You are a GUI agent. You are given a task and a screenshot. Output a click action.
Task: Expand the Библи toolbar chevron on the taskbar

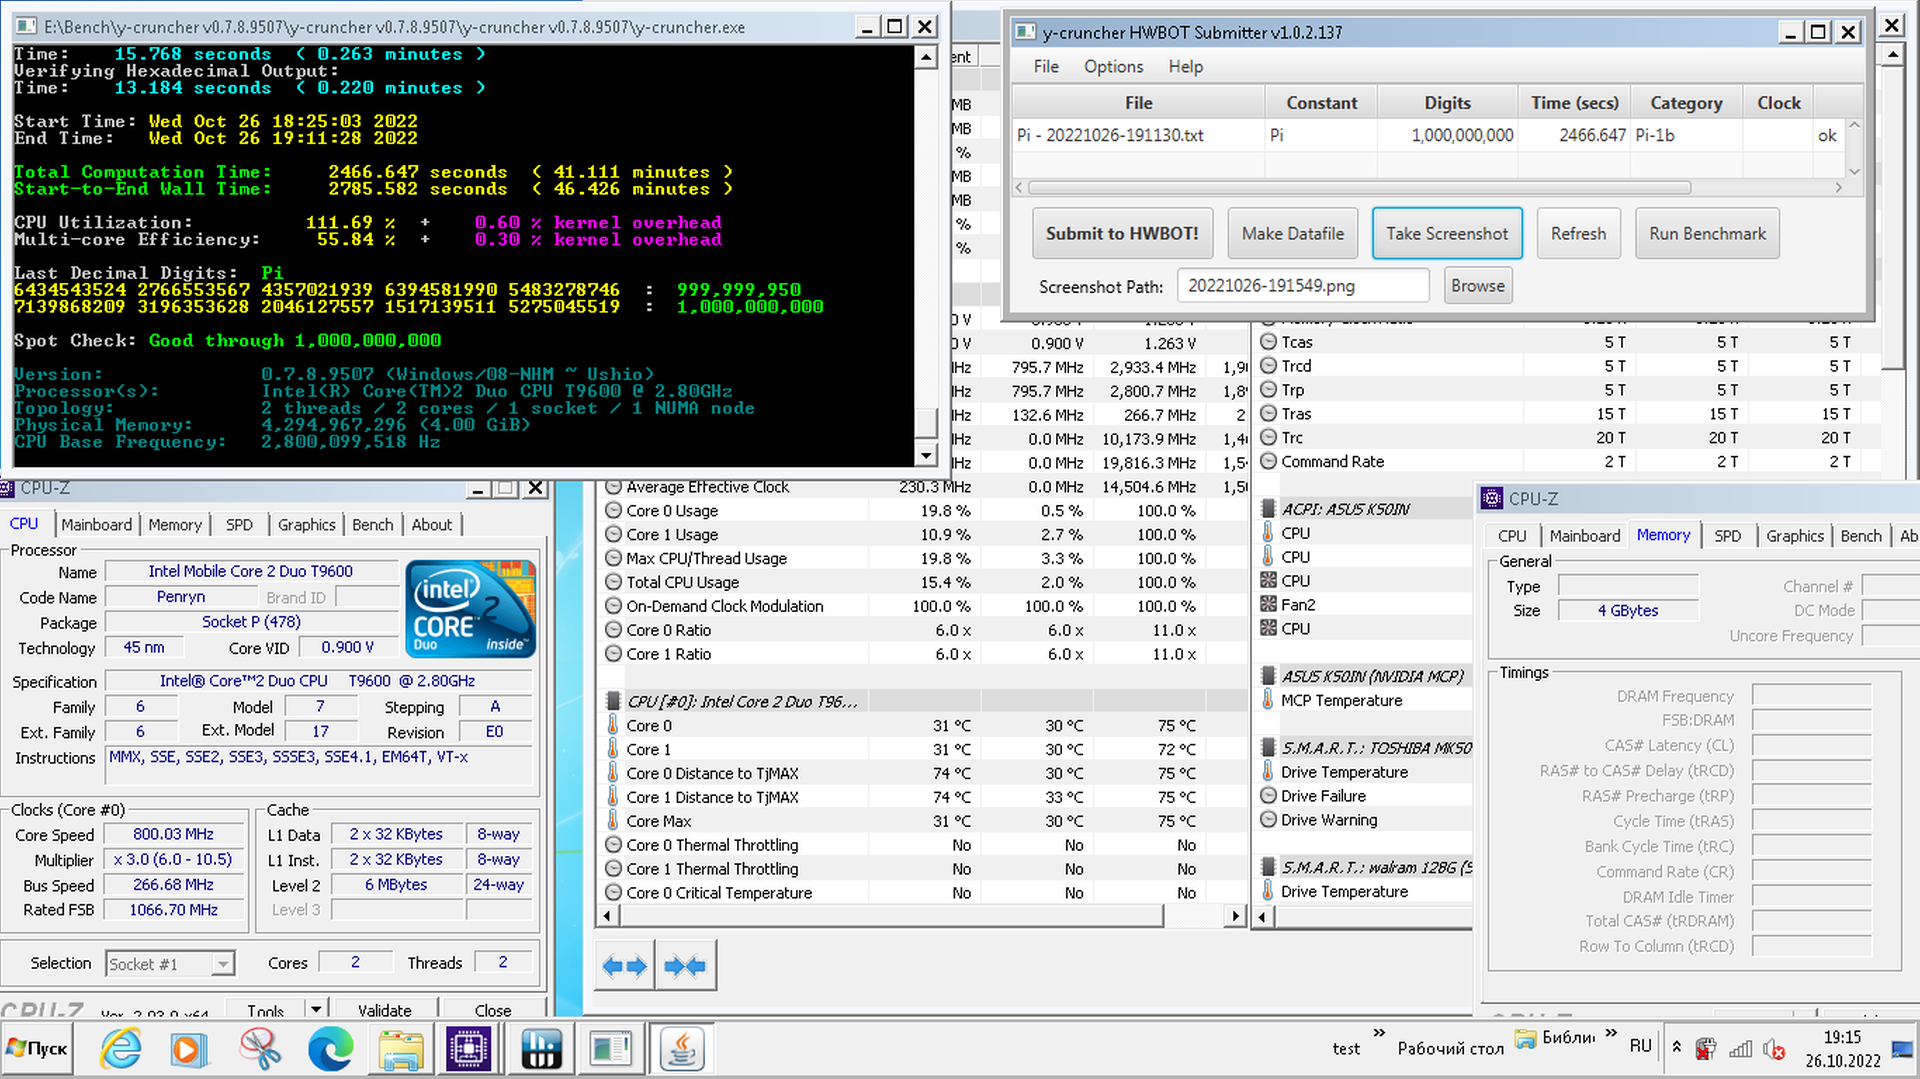click(1611, 1033)
